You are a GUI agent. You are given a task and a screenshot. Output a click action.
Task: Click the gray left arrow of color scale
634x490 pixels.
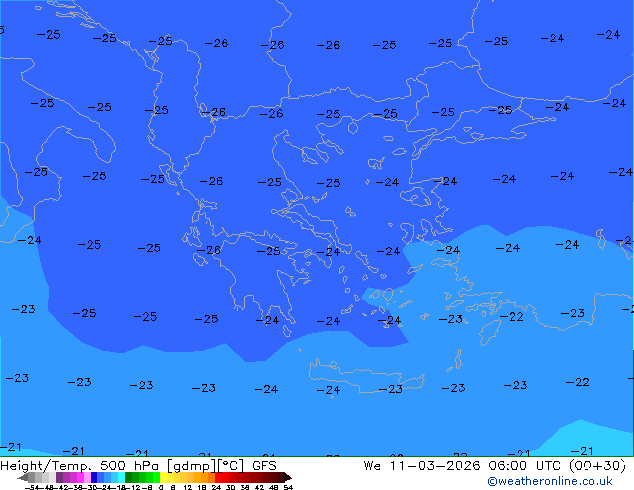pos(23,478)
